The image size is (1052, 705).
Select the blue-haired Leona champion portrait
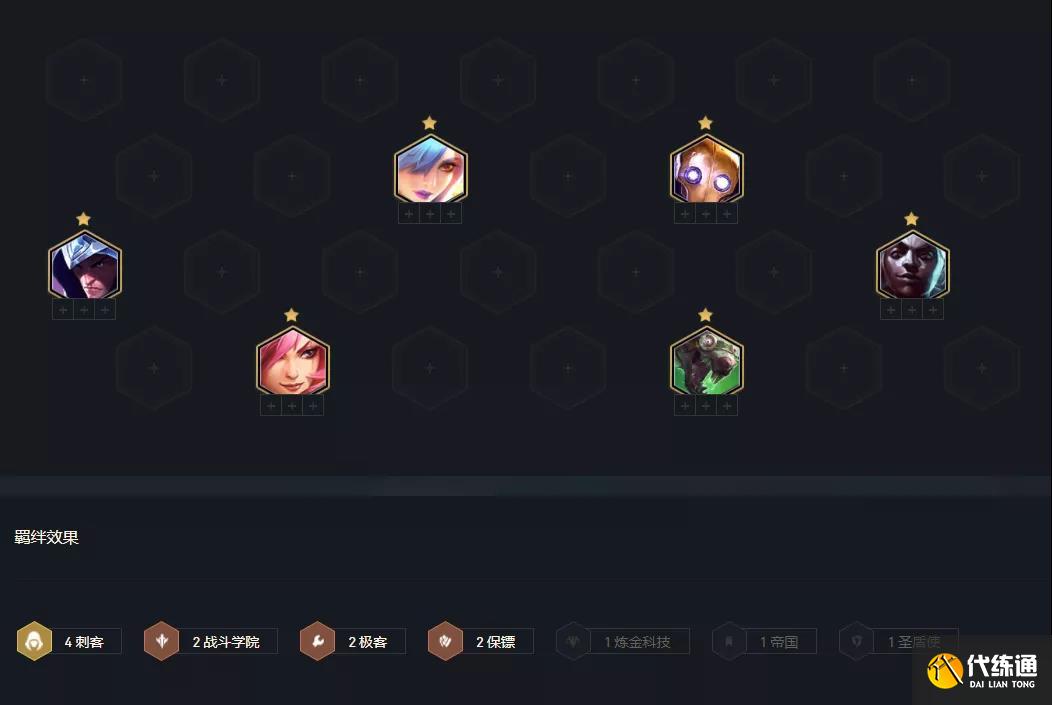(431, 169)
